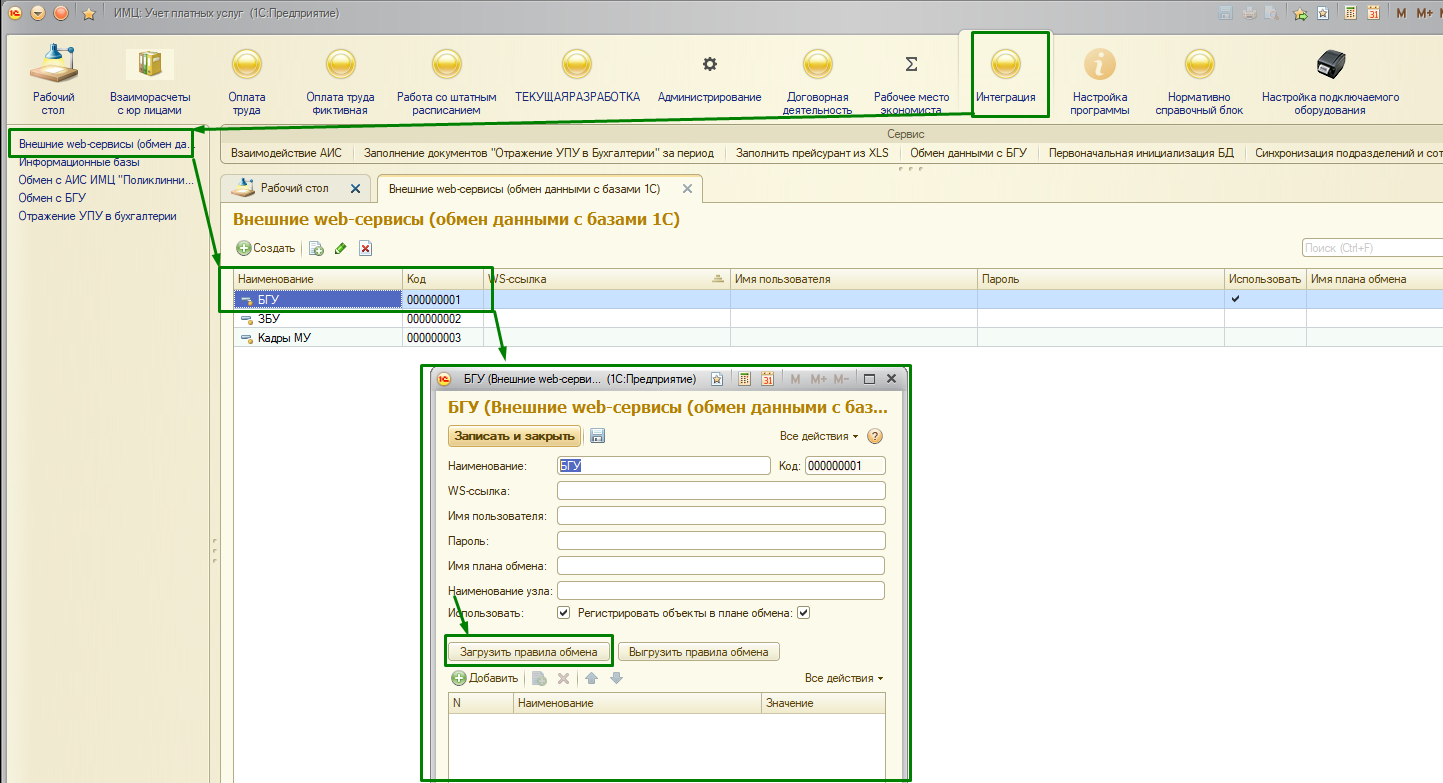The image size is (1443, 783).
Task: Uncheck the Использовать checkbox in dialog
Action: [564, 613]
